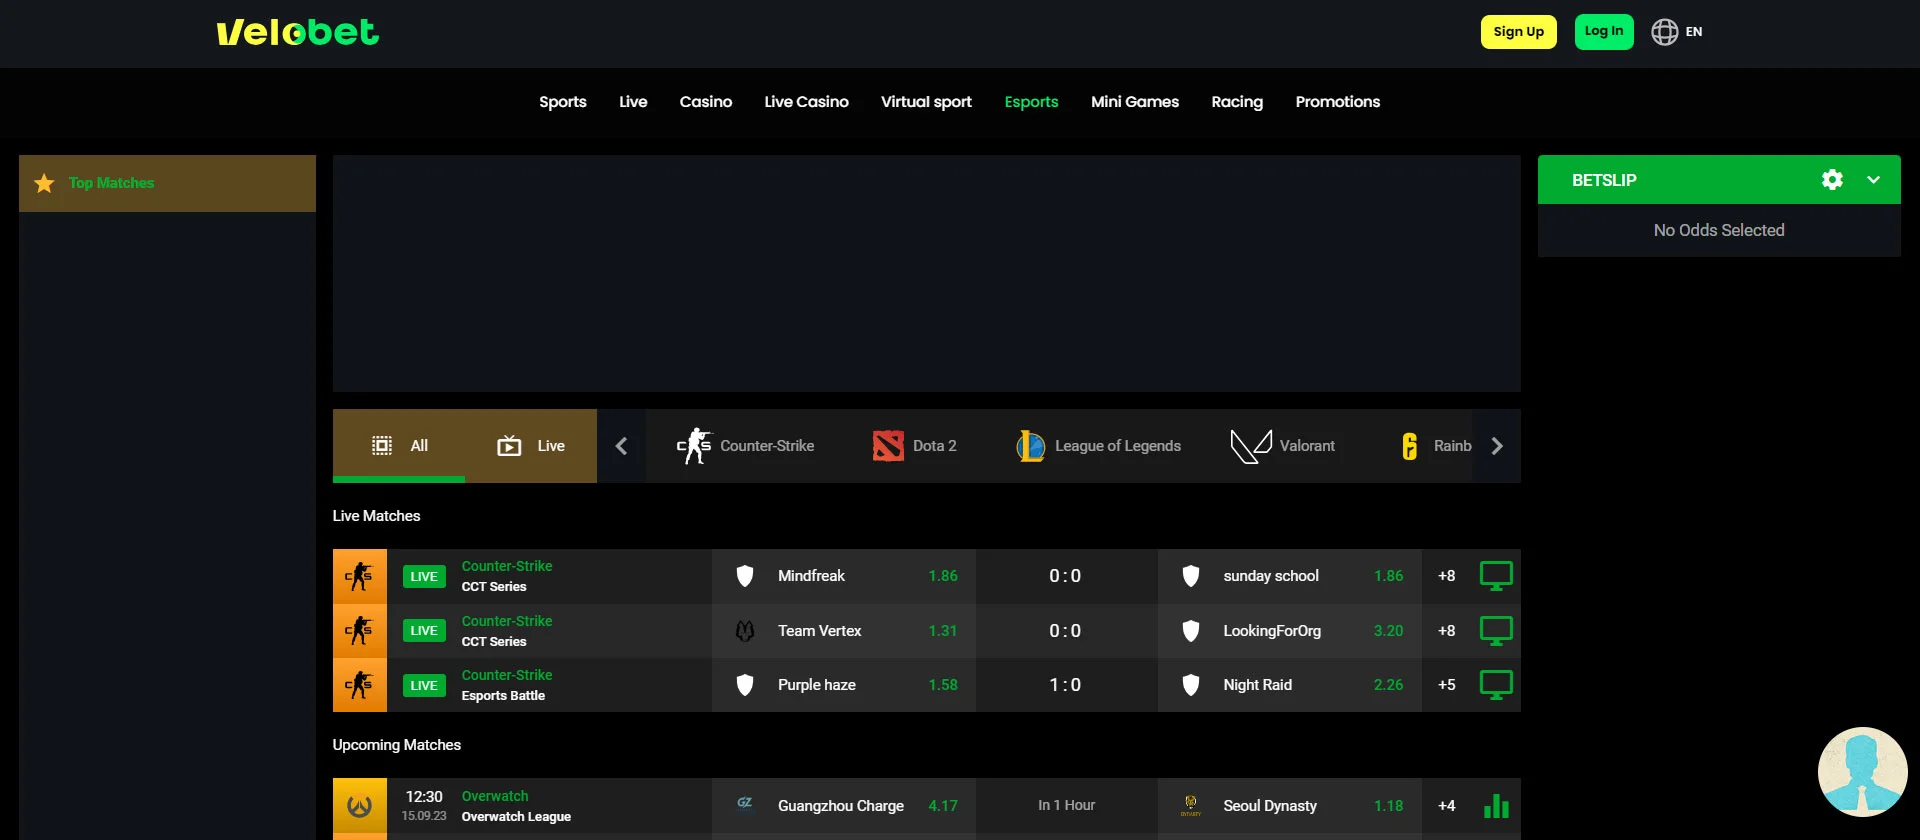Open the Virtual sport menu item
1920x840 pixels.
926,102
